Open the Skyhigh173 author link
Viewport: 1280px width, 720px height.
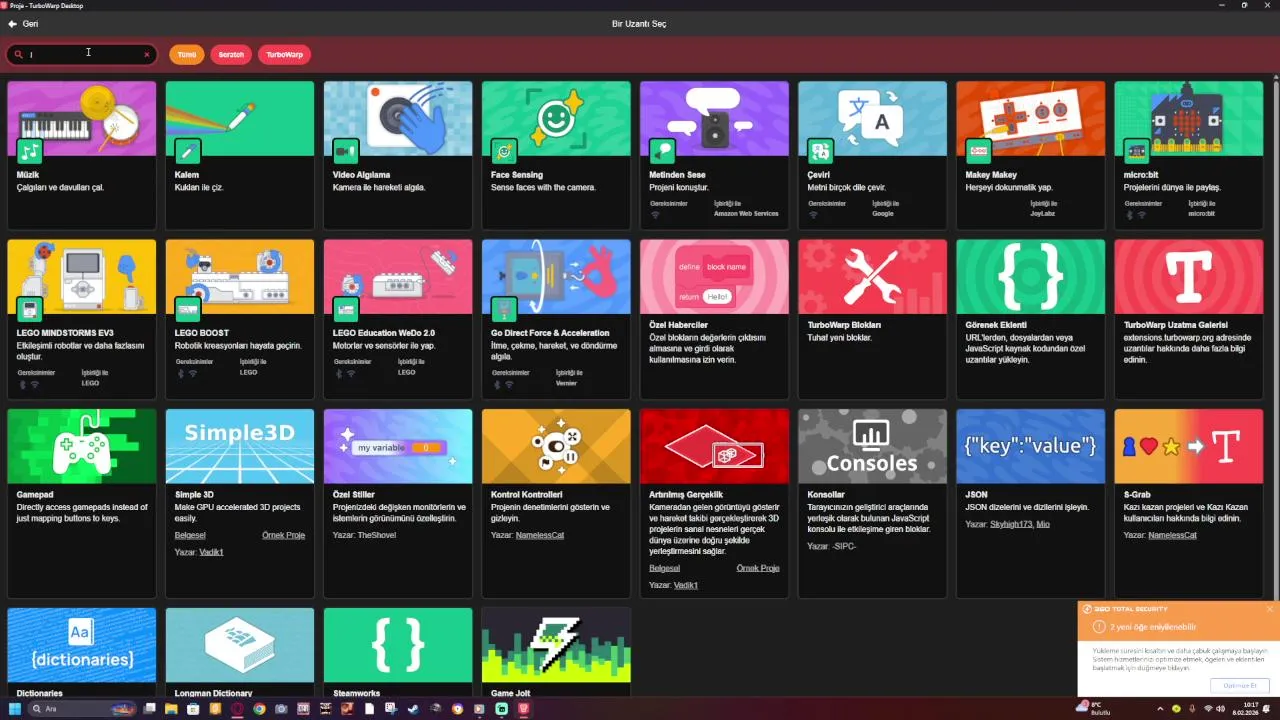(x=1012, y=524)
